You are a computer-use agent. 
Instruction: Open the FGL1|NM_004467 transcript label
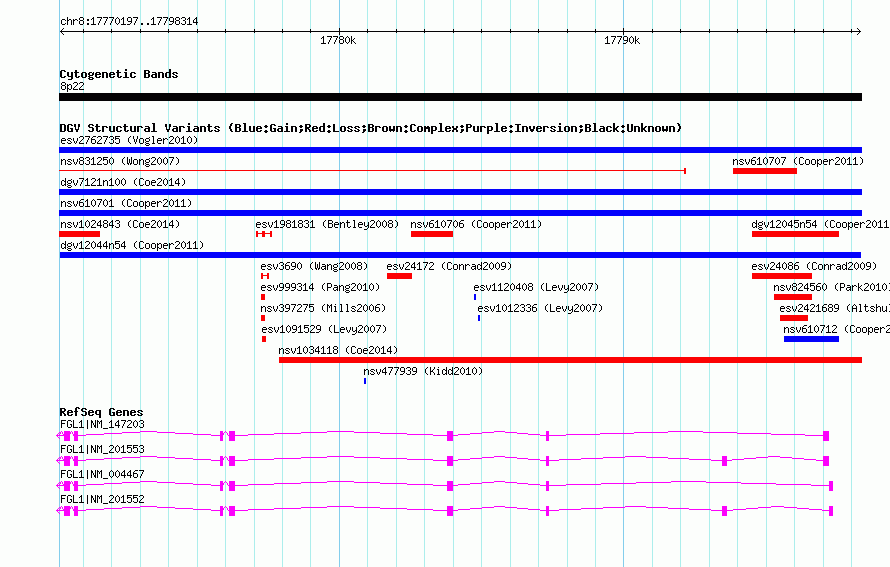102,474
